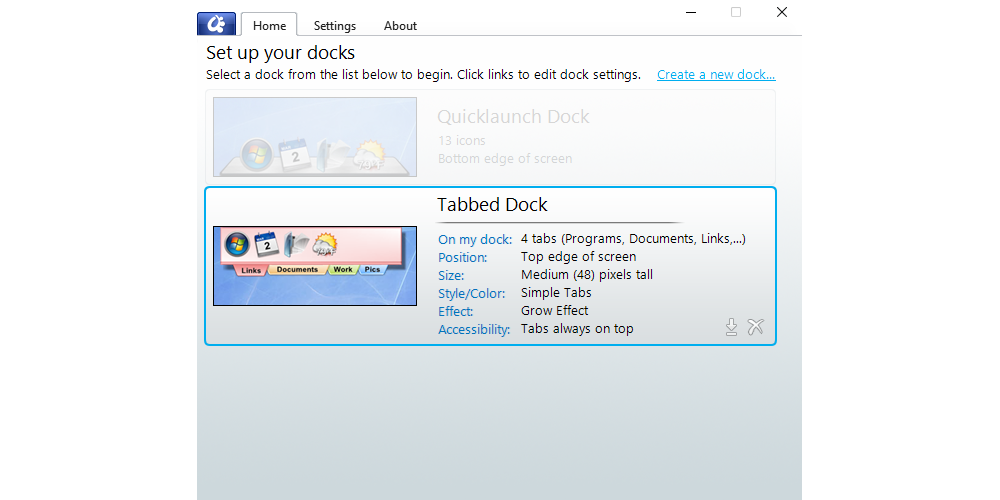Open the 'Accessibility:' setting link
This screenshot has height=500, width=1000.
(x=474, y=330)
